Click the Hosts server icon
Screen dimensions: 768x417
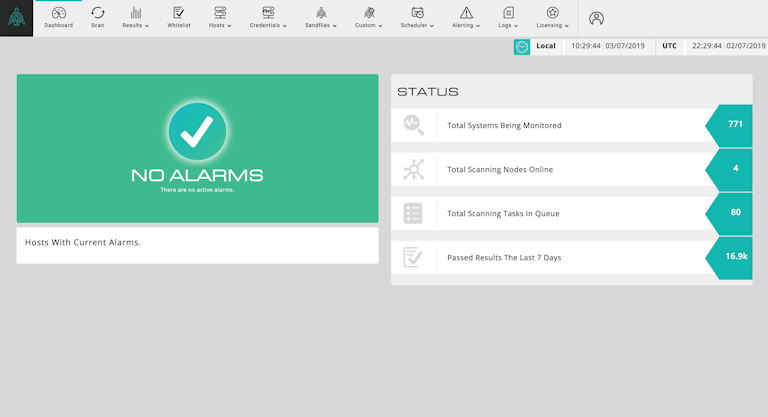(x=220, y=13)
